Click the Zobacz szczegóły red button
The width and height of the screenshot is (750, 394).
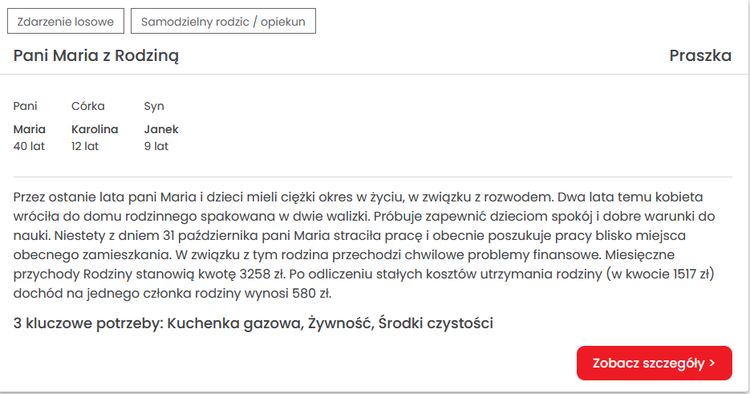[654, 363]
